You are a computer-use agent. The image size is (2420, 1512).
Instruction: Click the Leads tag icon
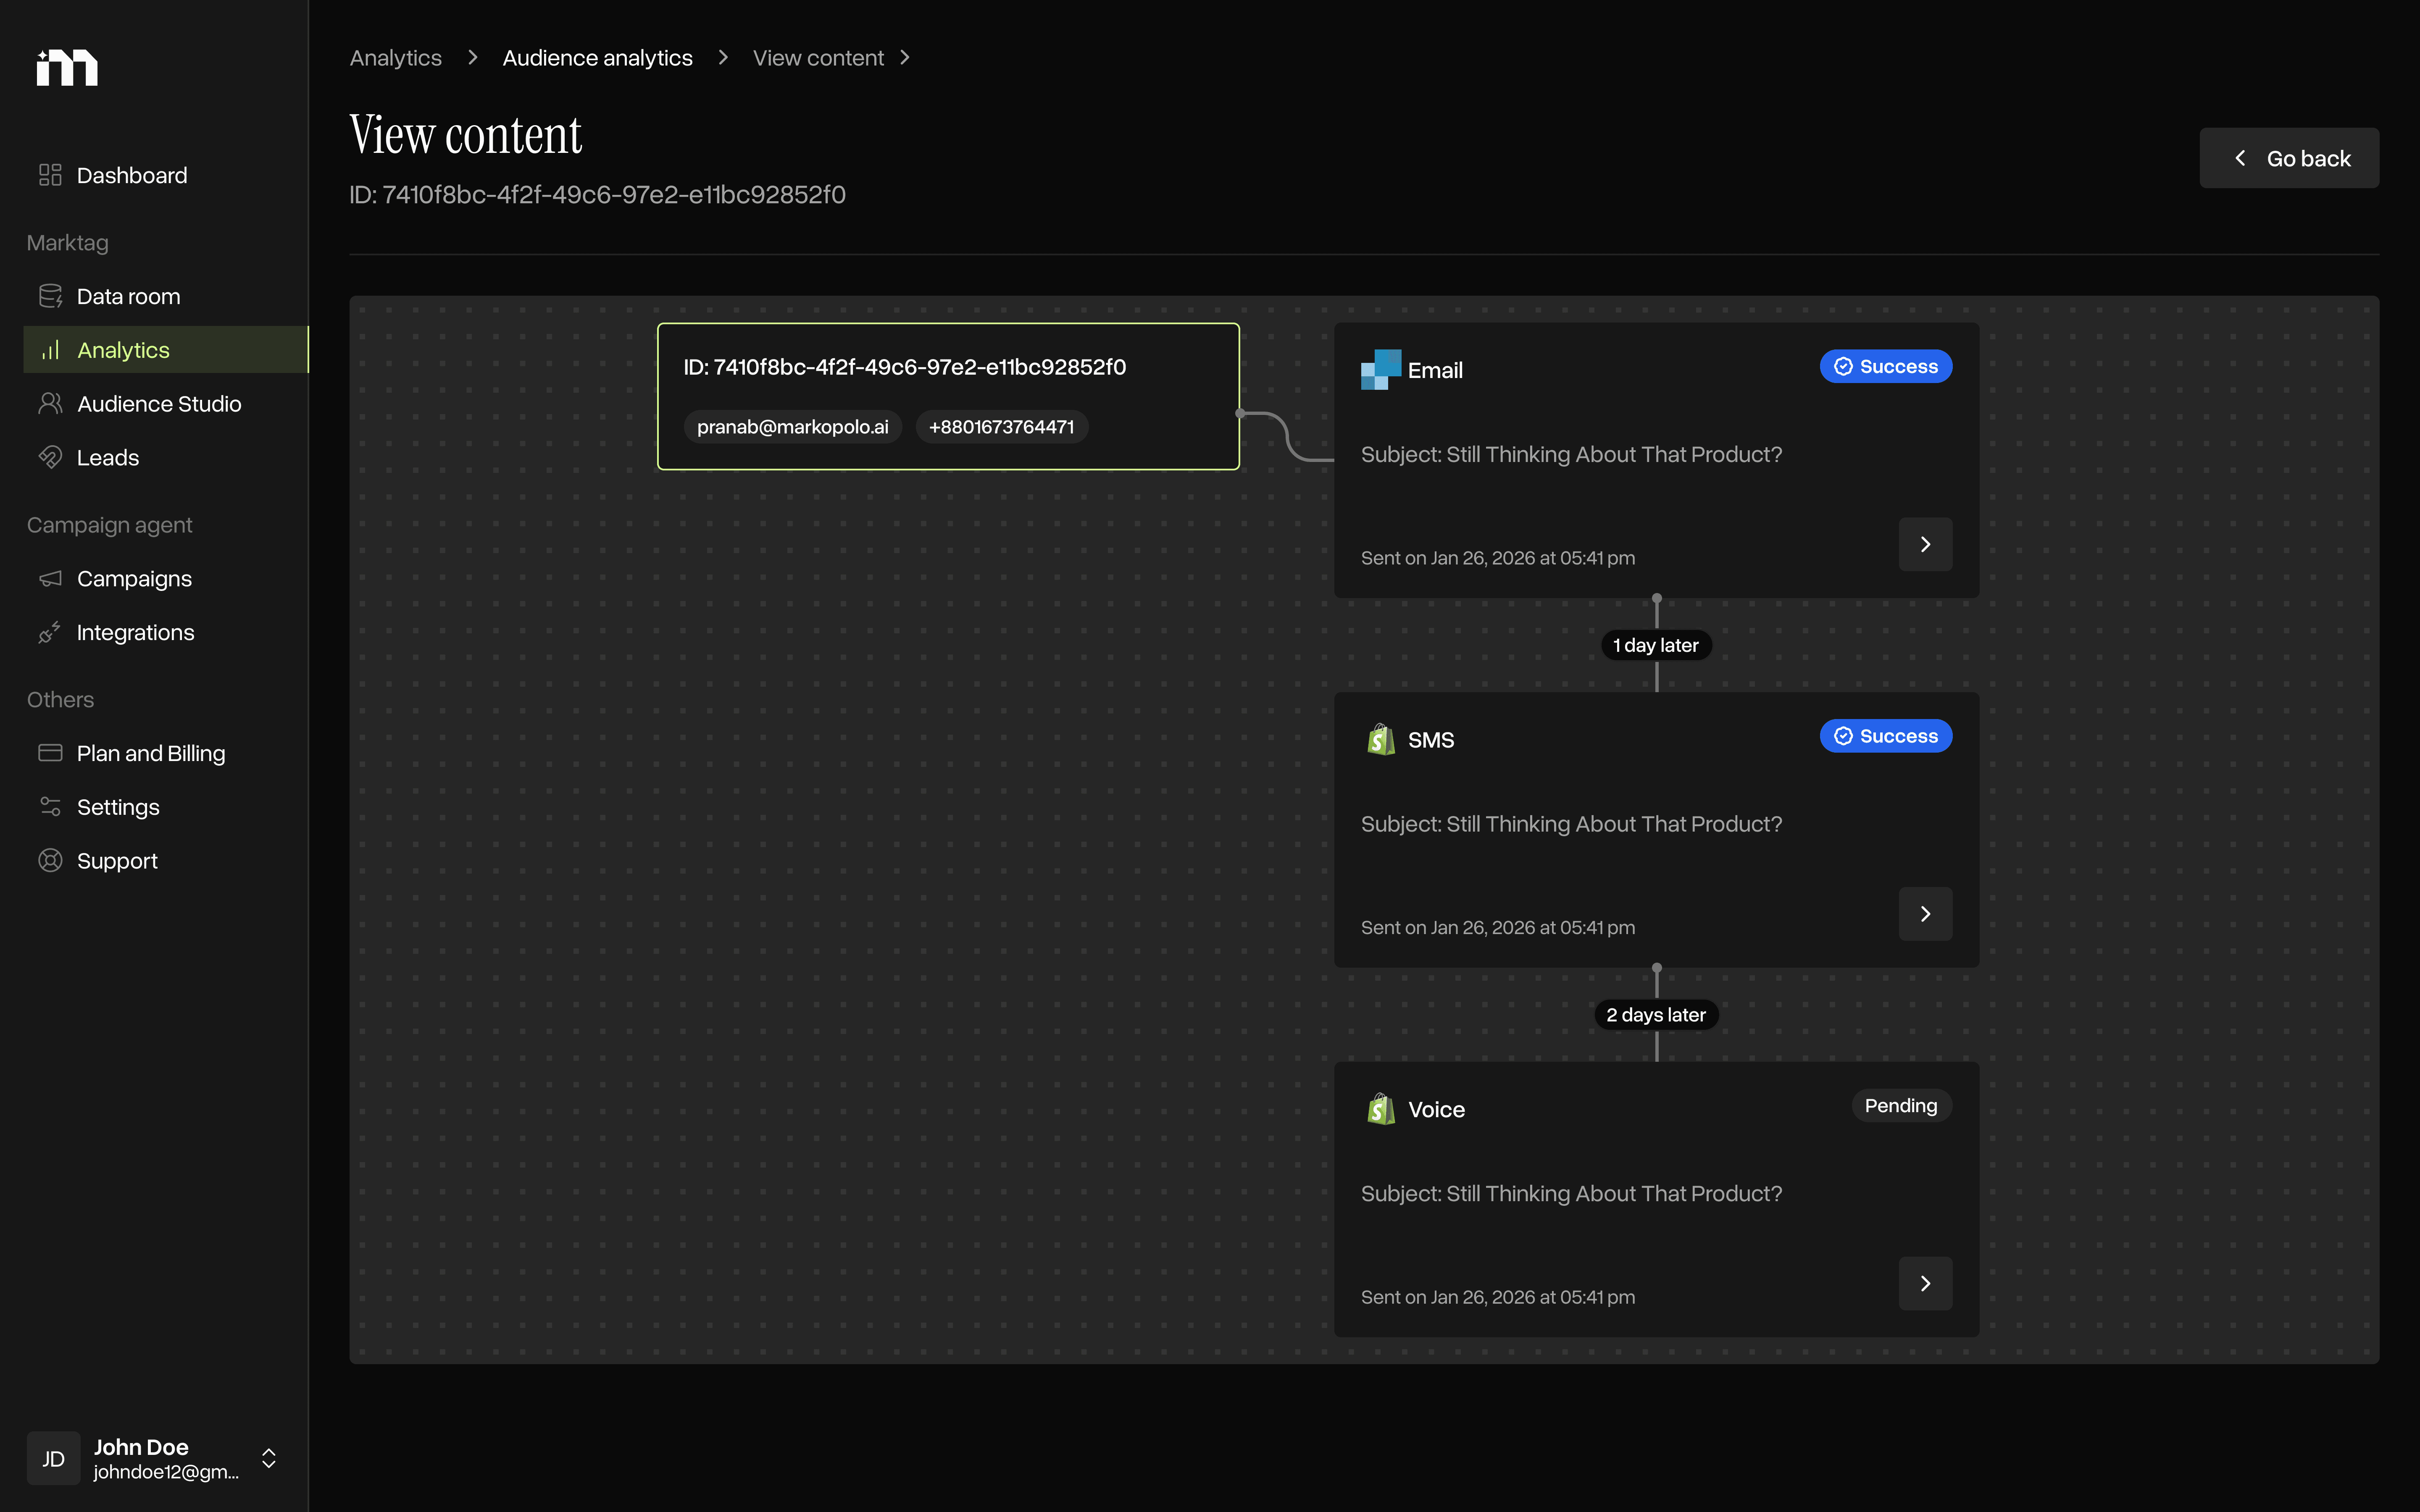(50, 458)
